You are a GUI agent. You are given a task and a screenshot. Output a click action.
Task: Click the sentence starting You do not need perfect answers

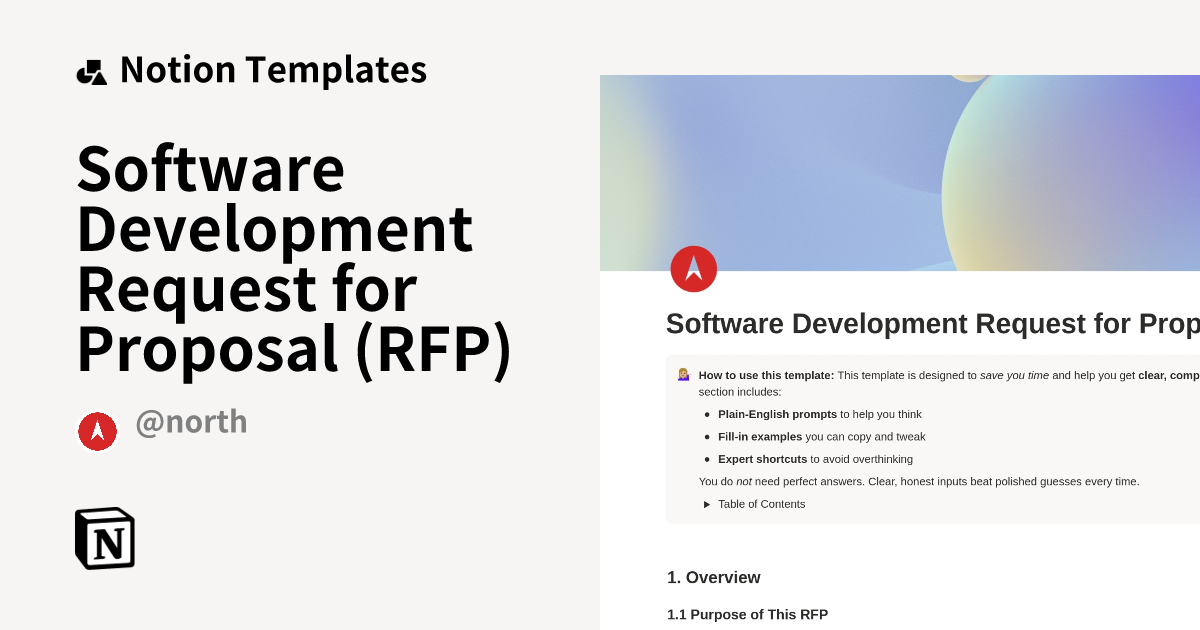(919, 481)
